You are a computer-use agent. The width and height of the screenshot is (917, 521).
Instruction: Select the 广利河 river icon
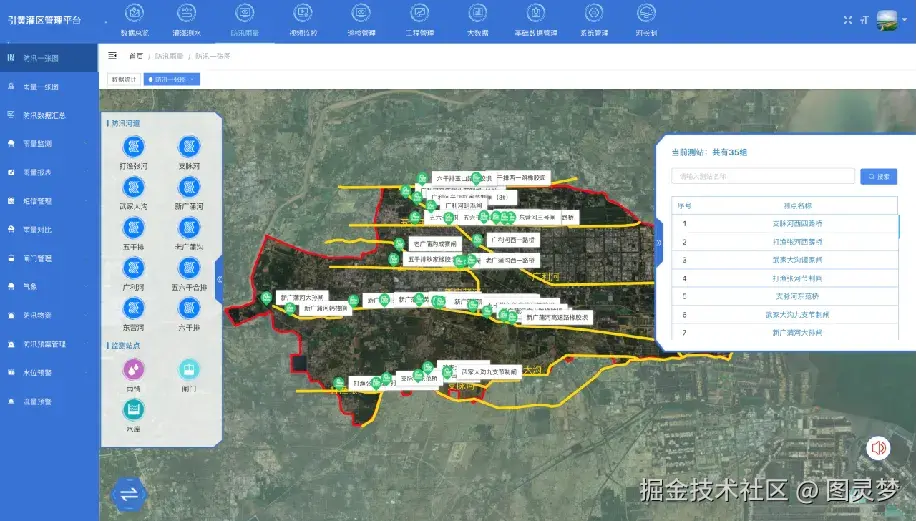(133, 268)
